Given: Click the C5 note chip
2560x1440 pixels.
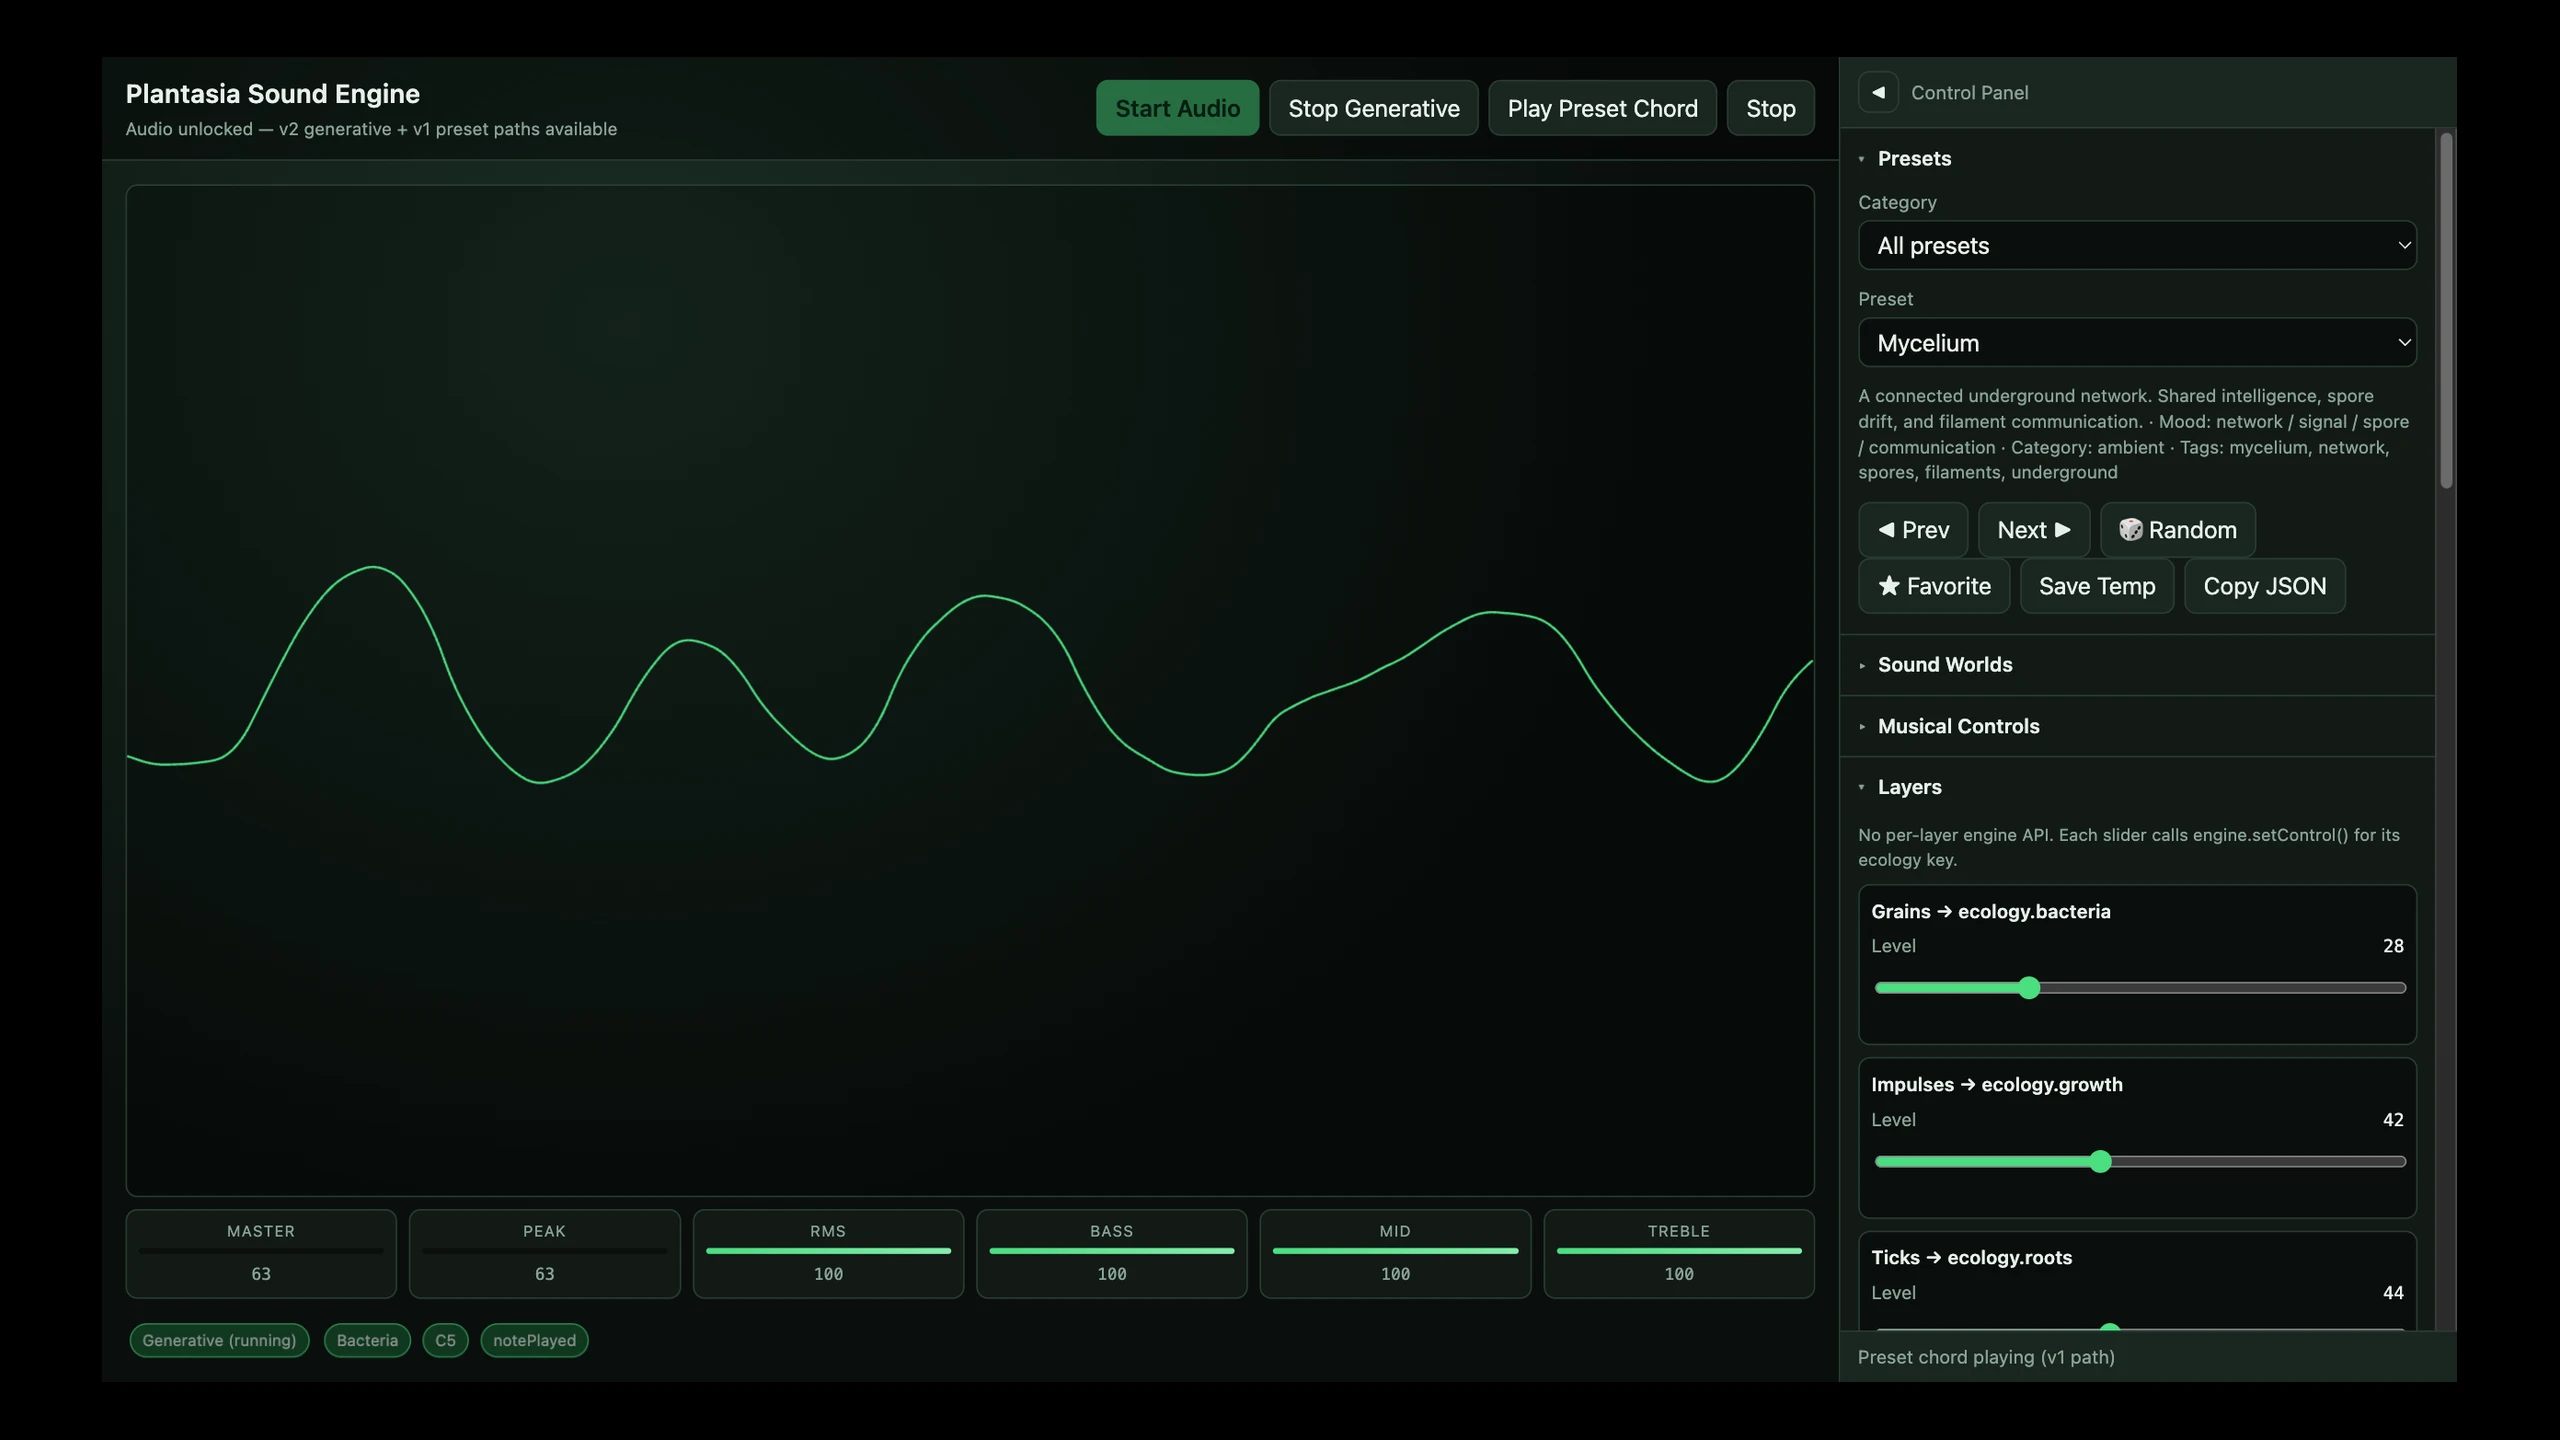Looking at the screenshot, I should coord(445,1340).
